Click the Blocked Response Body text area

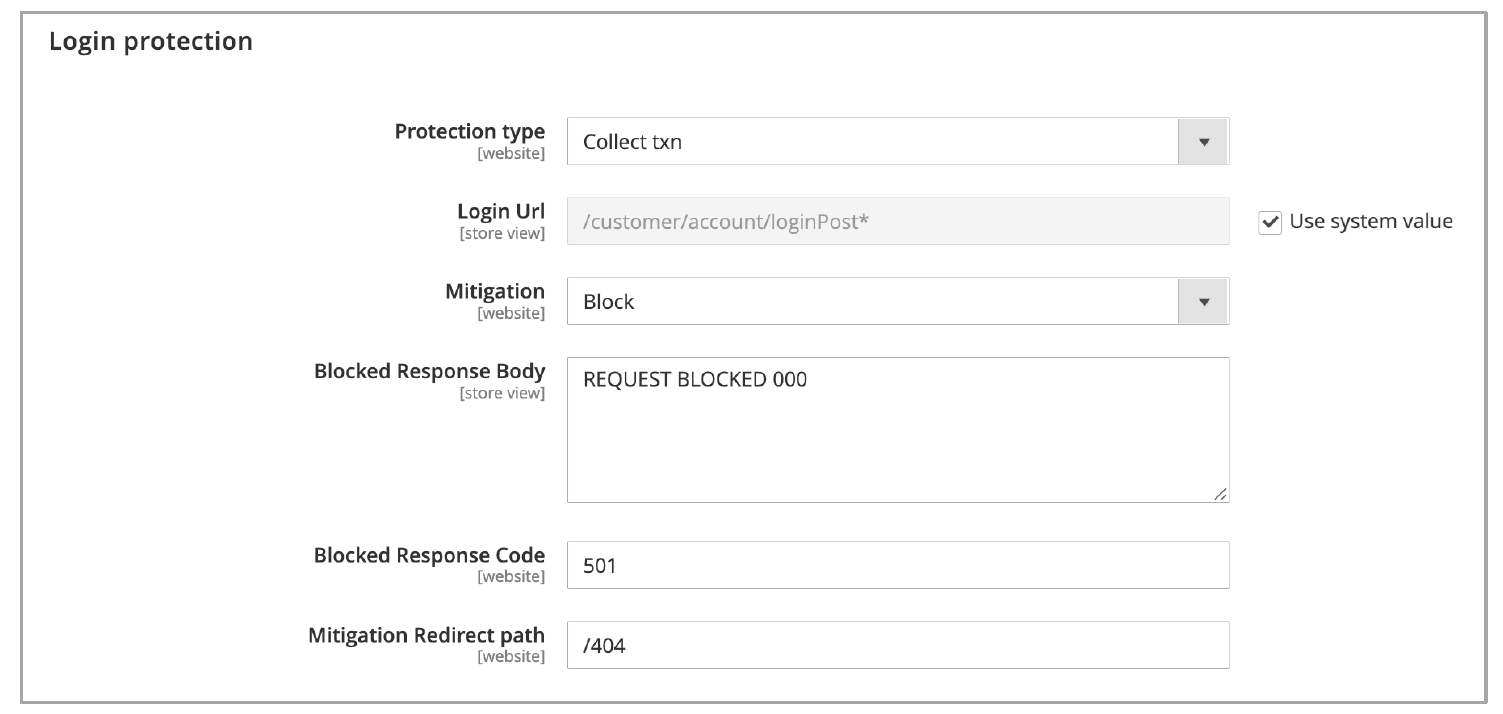pyautogui.click(x=897, y=428)
